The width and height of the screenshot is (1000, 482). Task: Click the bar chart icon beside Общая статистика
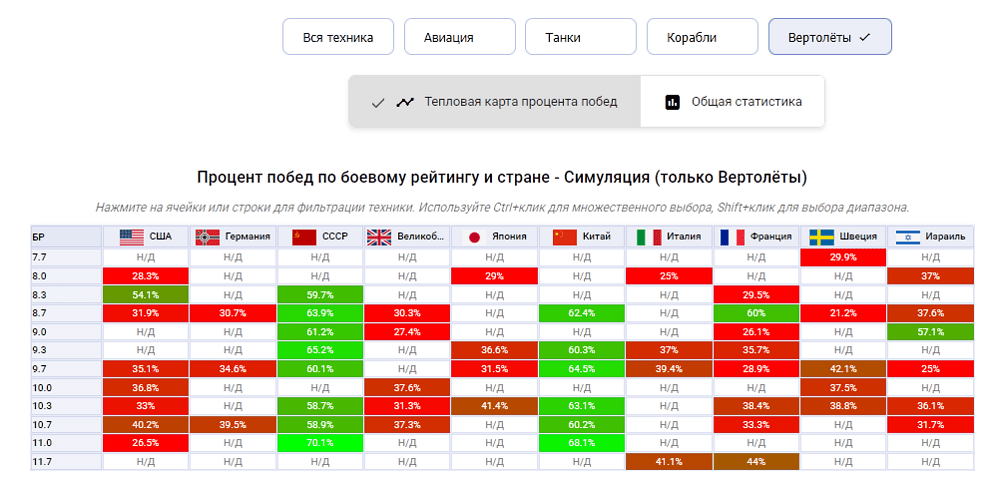point(673,102)
